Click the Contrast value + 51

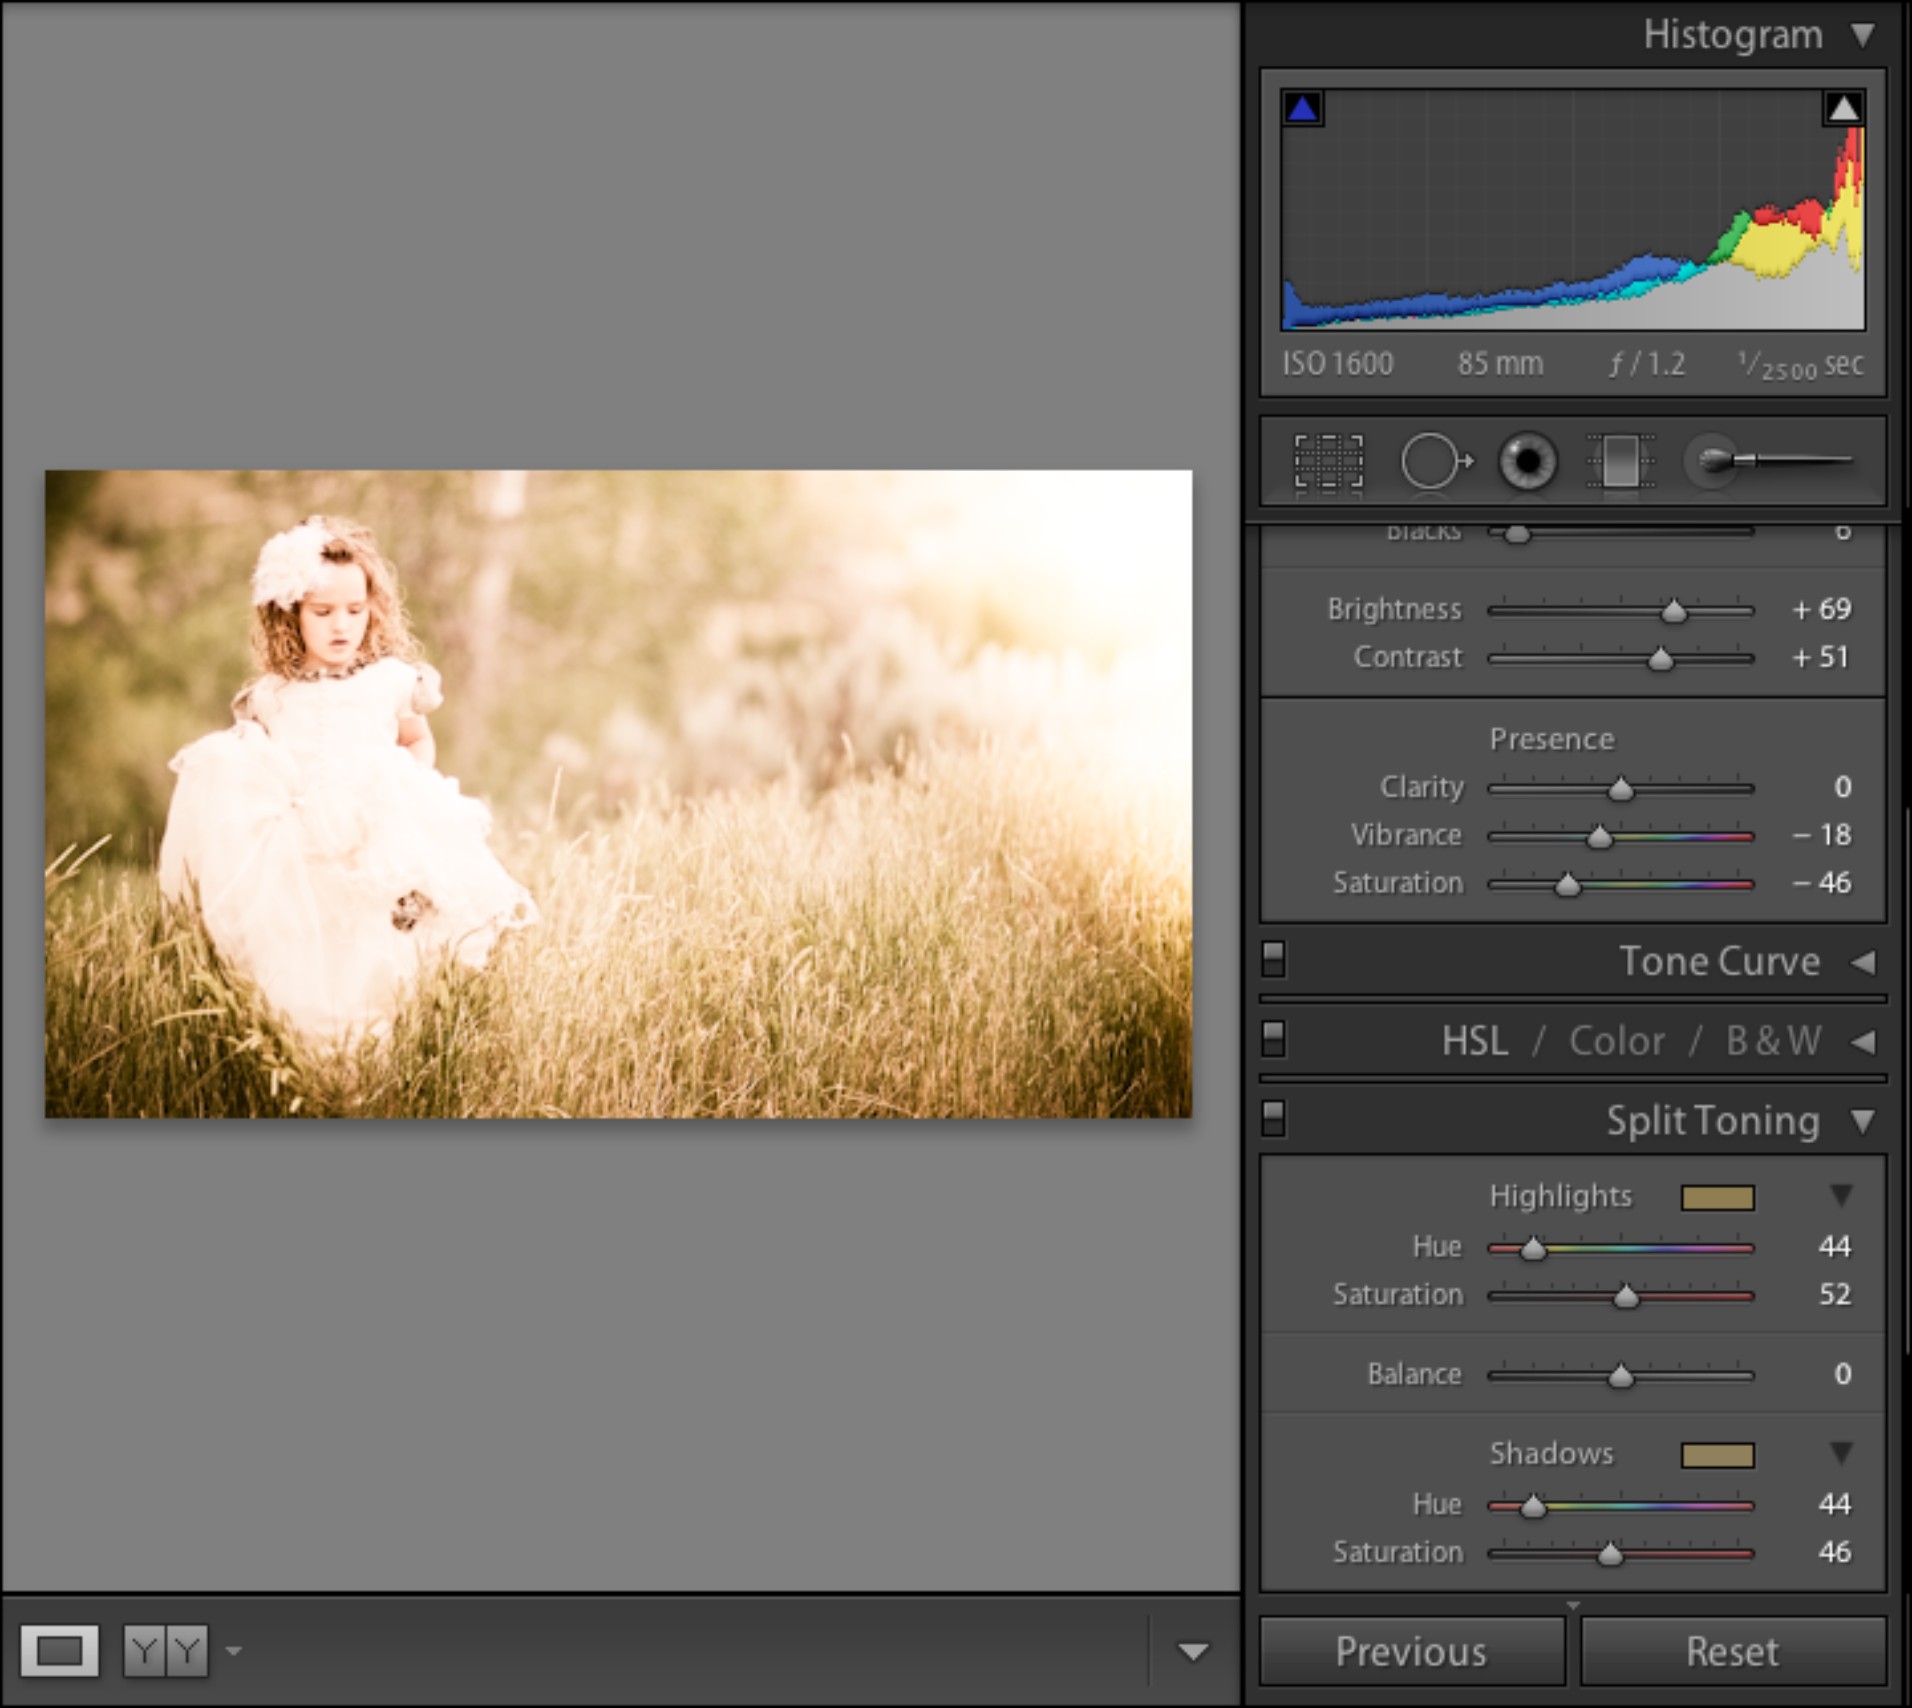1821,657
